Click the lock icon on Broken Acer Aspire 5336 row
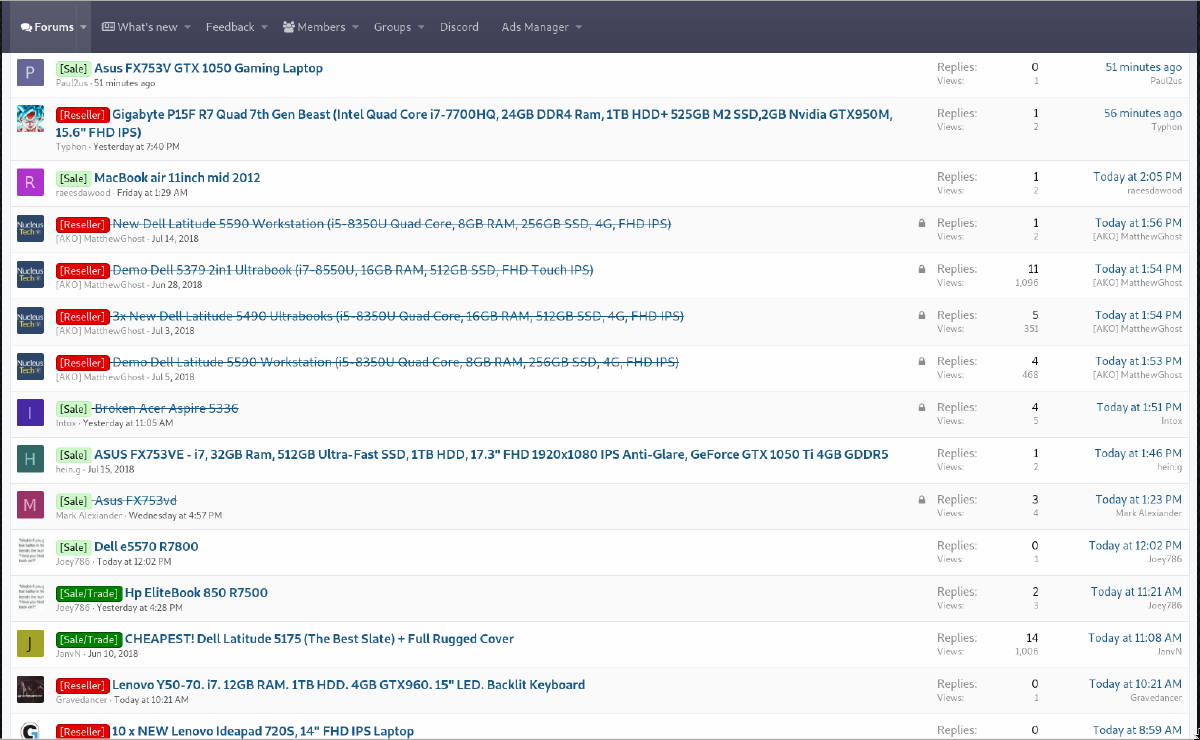The width and height of the screenshot is (1200, 740). (921, 408)
